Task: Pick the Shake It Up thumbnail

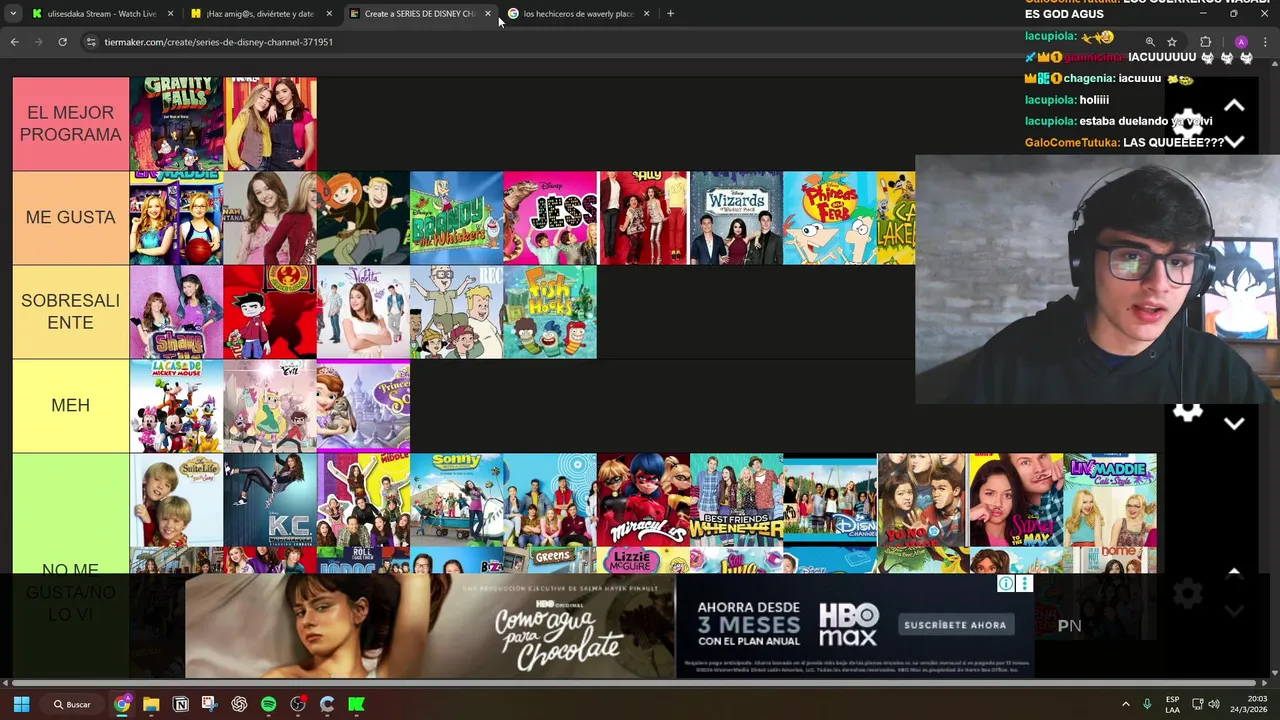Action: [x=176, y=312]
